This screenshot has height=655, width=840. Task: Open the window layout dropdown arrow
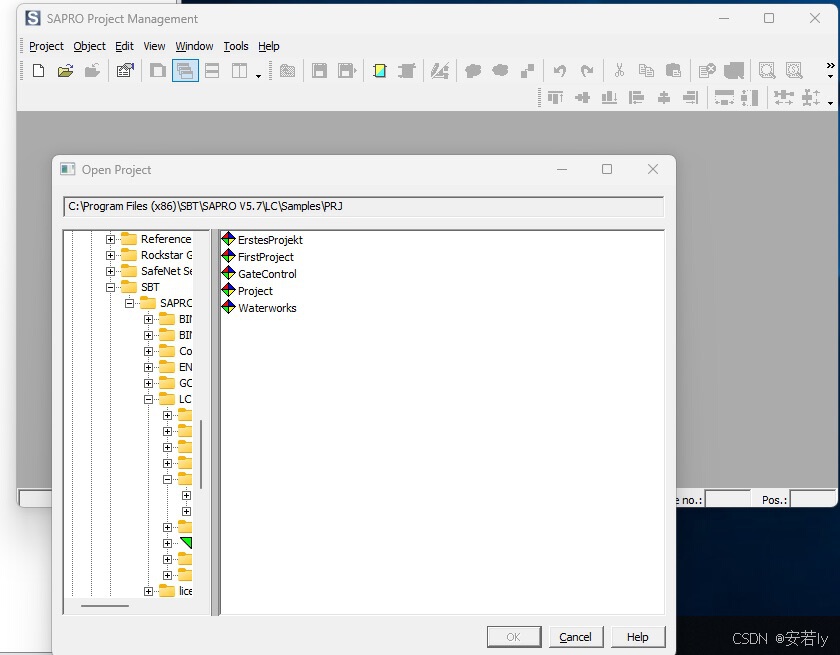[x=258, y=76]
